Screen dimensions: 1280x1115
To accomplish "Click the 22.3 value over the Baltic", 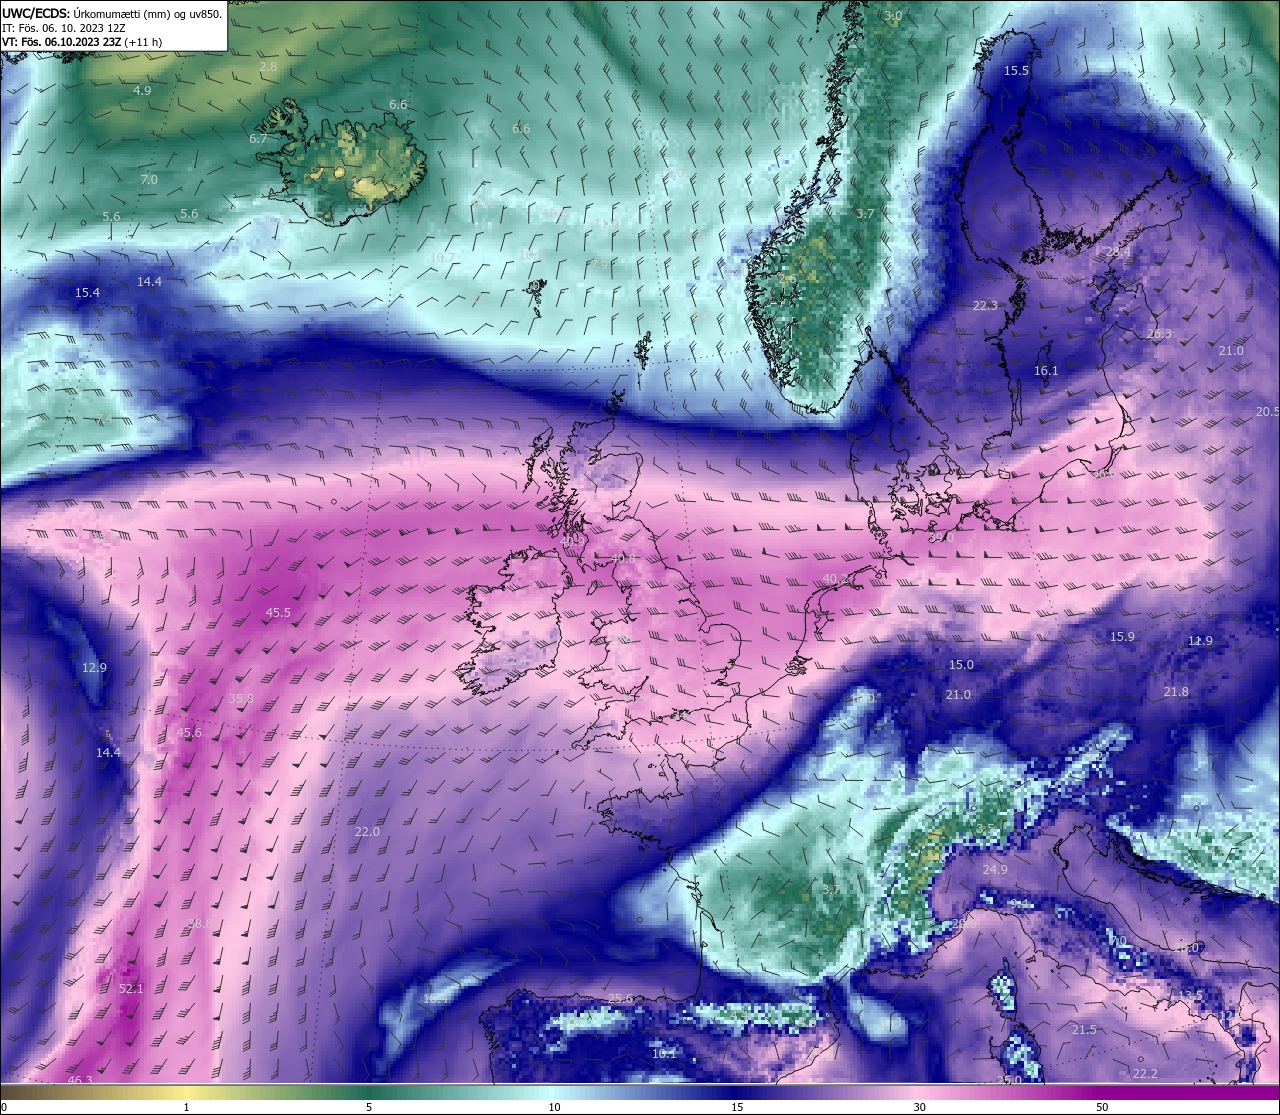I will [985, 306].
